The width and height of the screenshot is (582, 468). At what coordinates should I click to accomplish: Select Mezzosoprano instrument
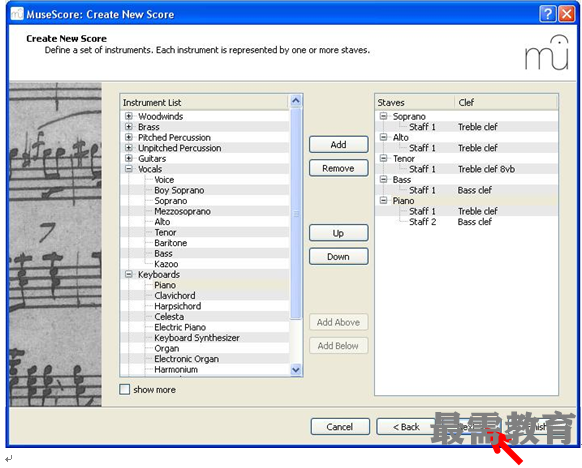182,211
